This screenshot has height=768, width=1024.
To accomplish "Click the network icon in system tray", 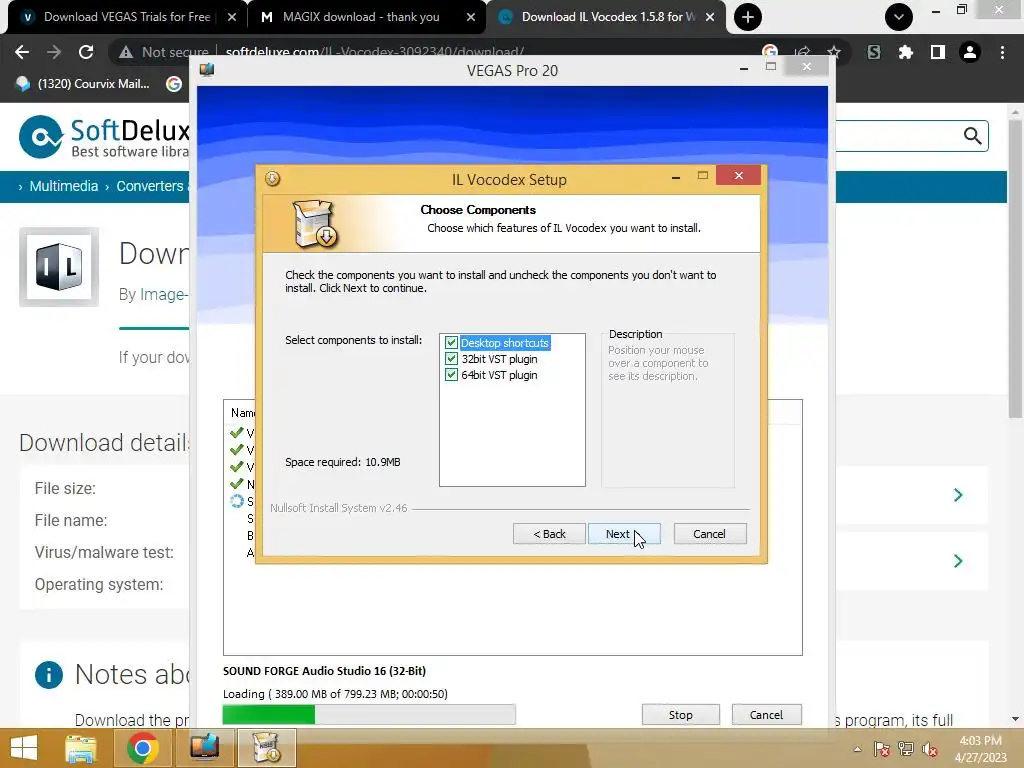I will (906, 749).
